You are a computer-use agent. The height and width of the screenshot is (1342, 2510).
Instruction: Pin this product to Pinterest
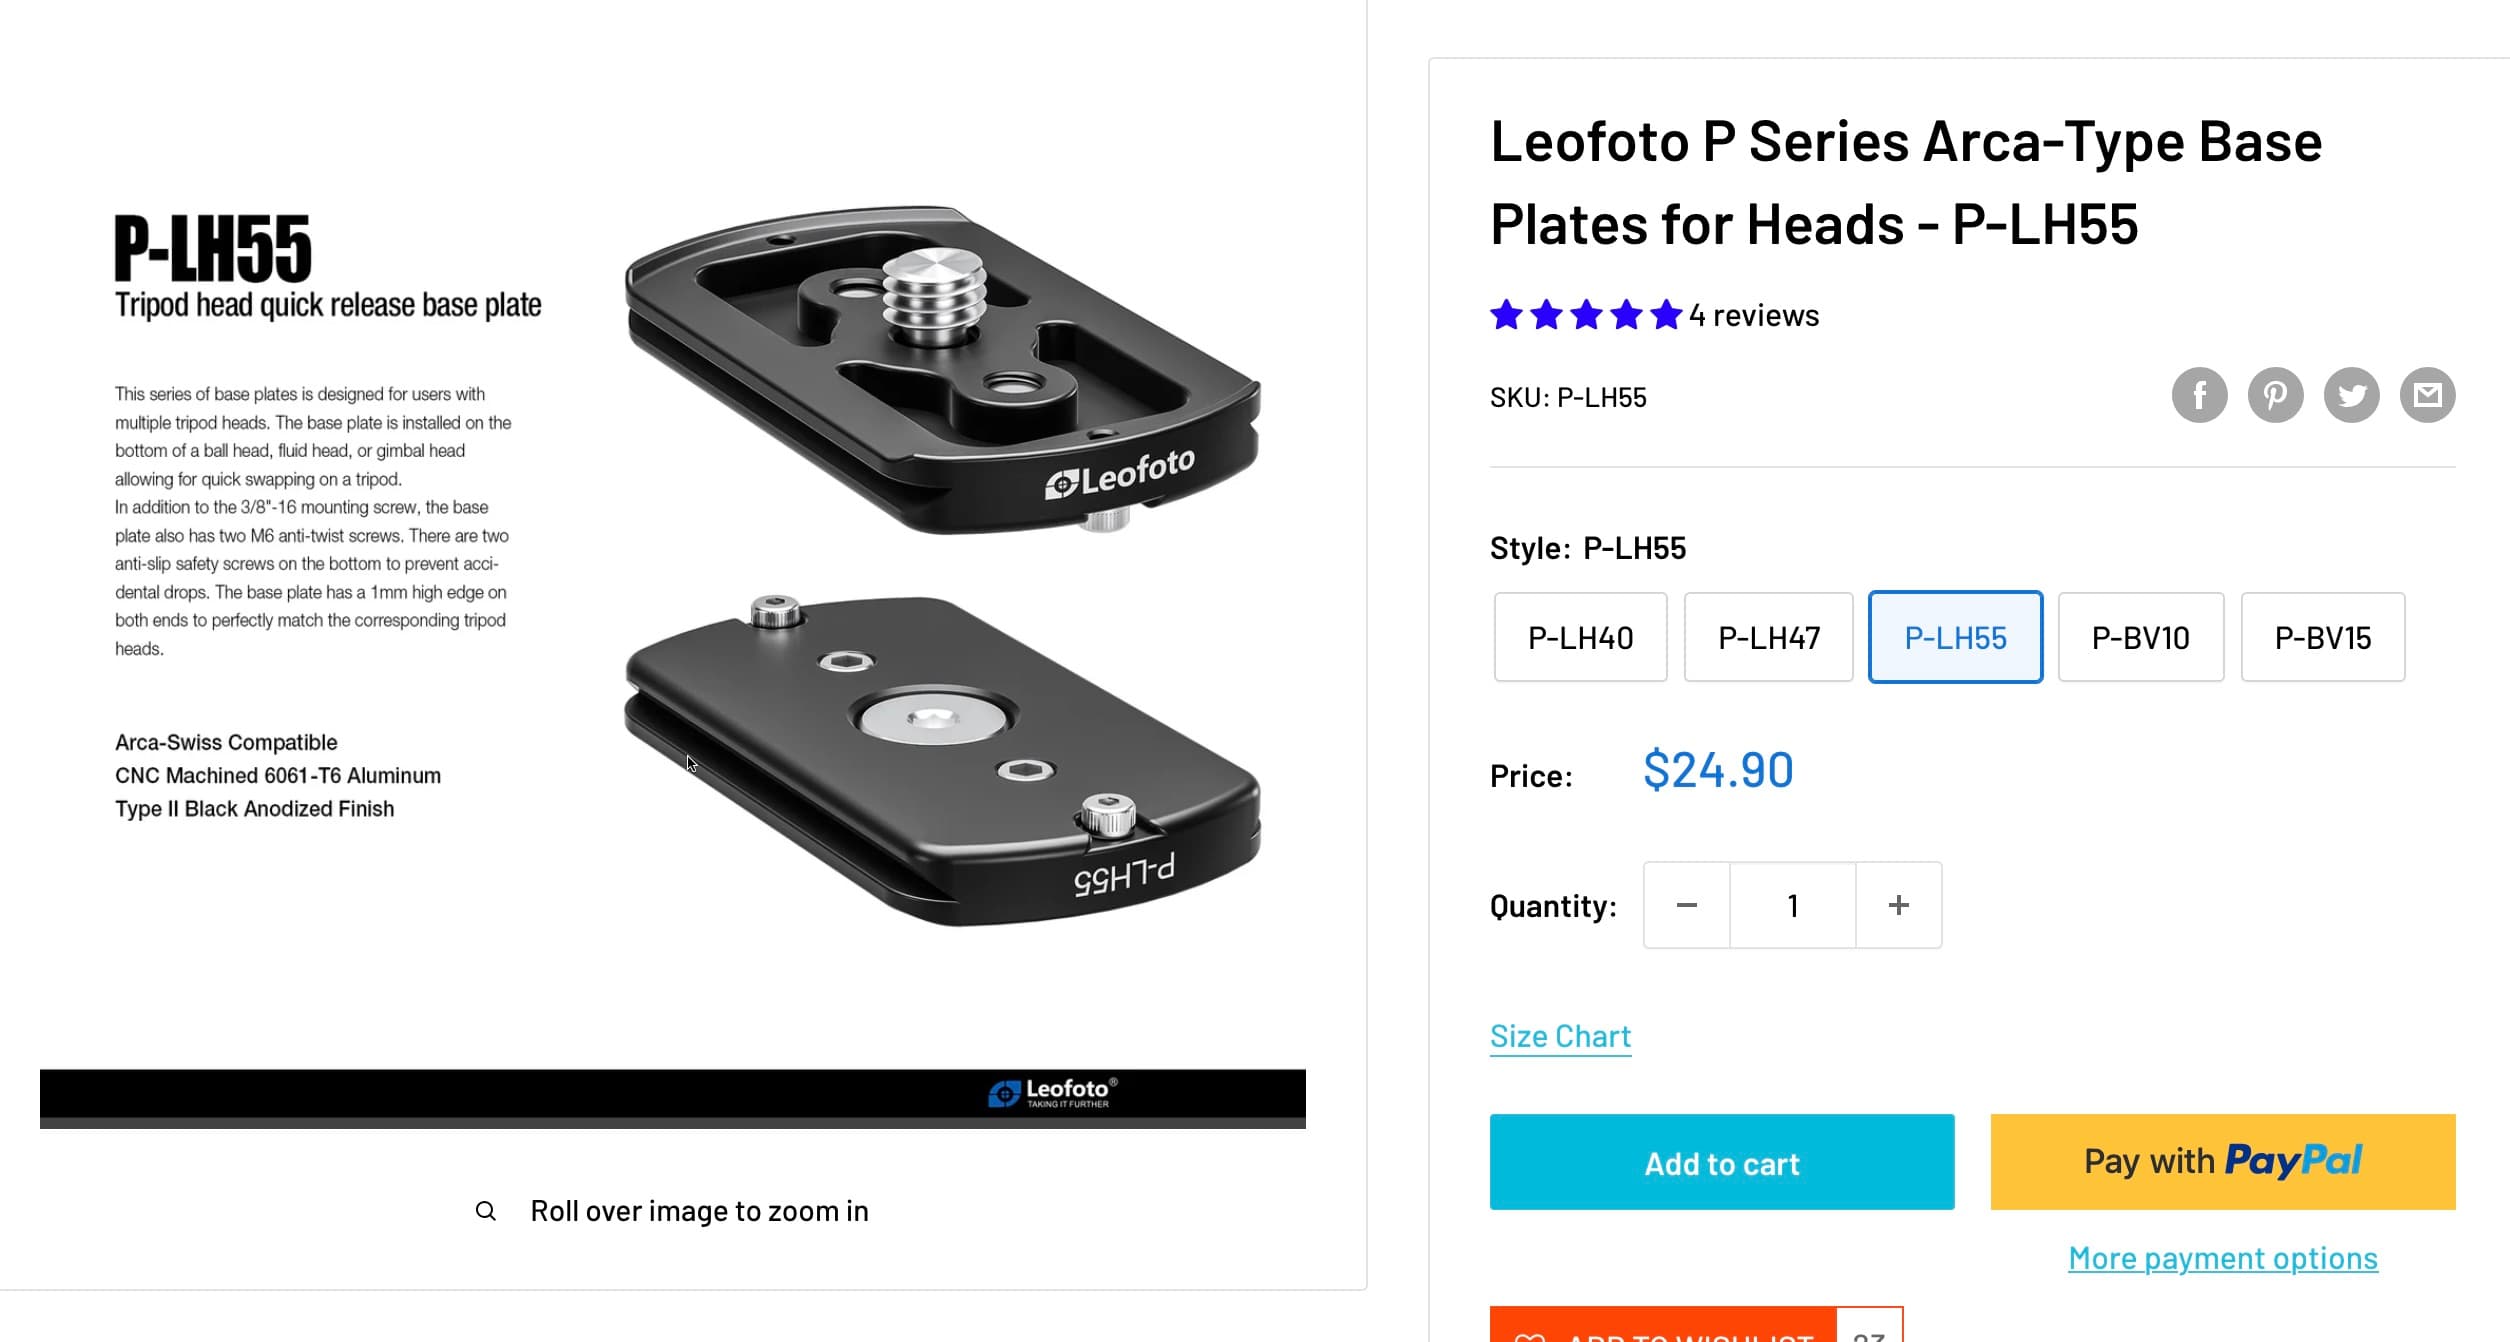2275,395
